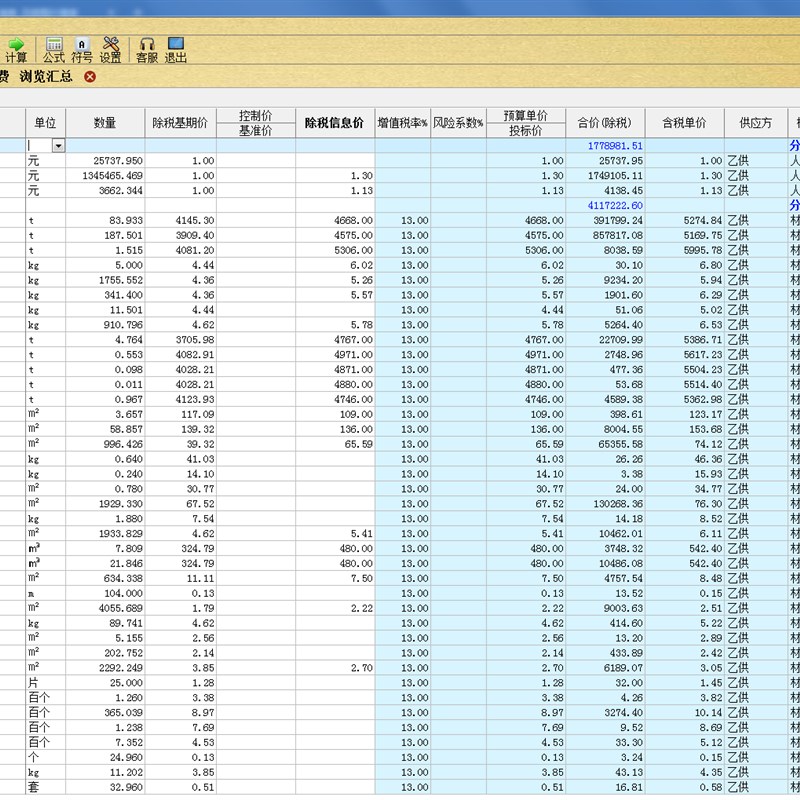The height and width of the screenshot is (800, 800).
Task: Select quantity cell 3662.344
Action: (105, 191)
